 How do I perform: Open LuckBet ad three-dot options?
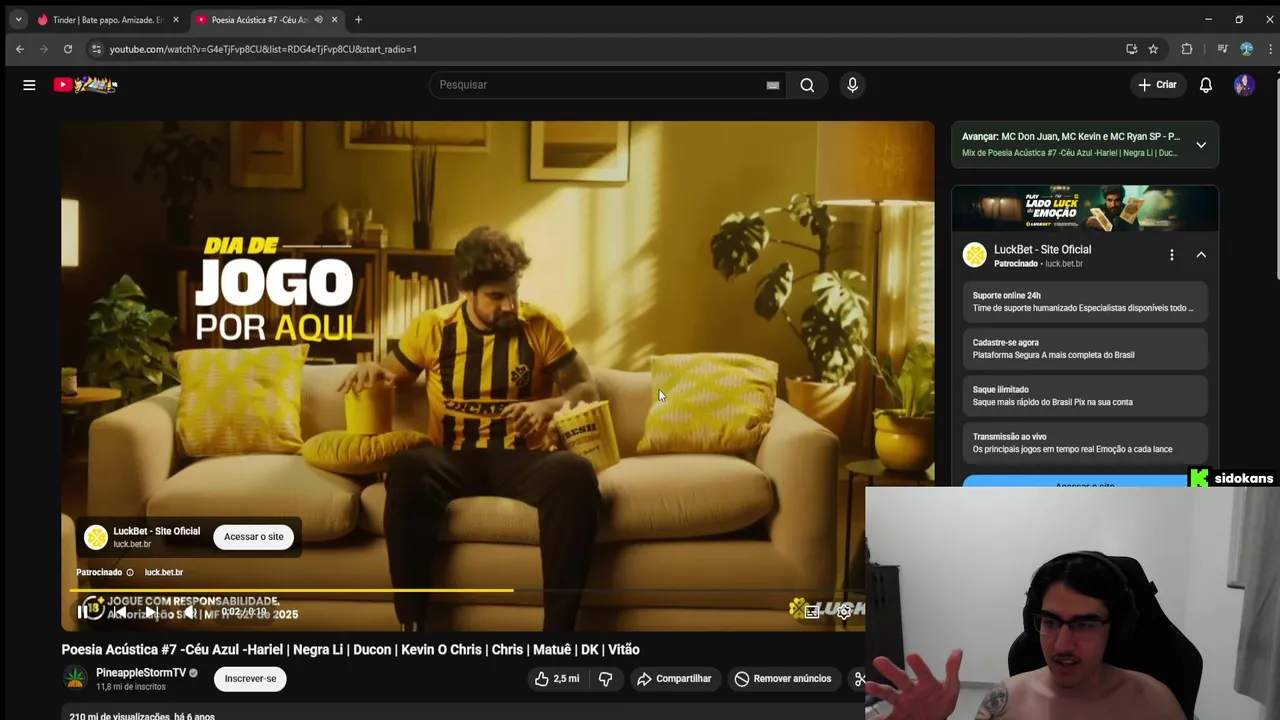[x=1172, y=255]
